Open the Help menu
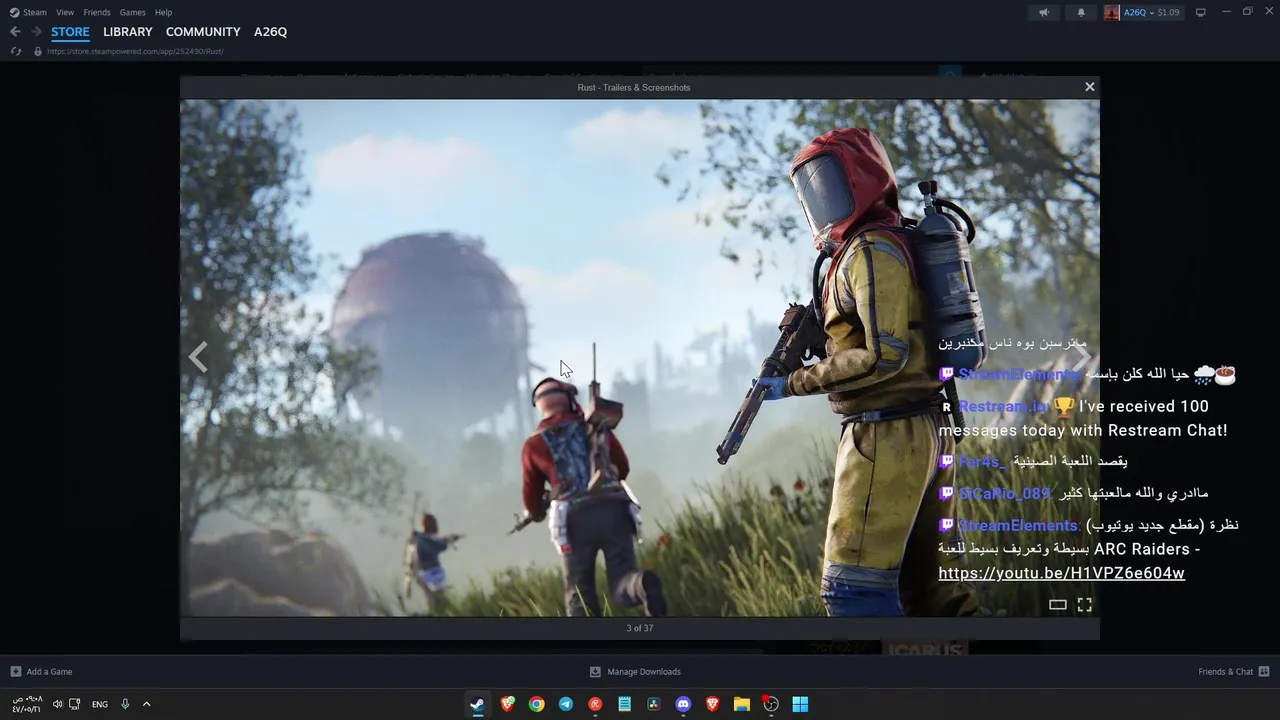Viewport: 1280px width, 720px height. 163,12
